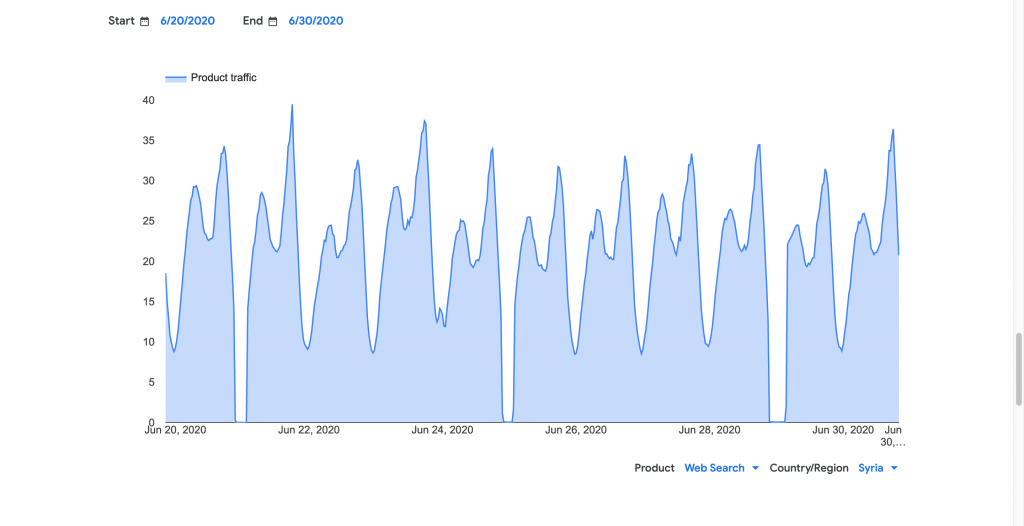The height and width of the screenshot is (526, 1024).
Task: Expand the Syria country/region dropdown
Action: [878, 468]
